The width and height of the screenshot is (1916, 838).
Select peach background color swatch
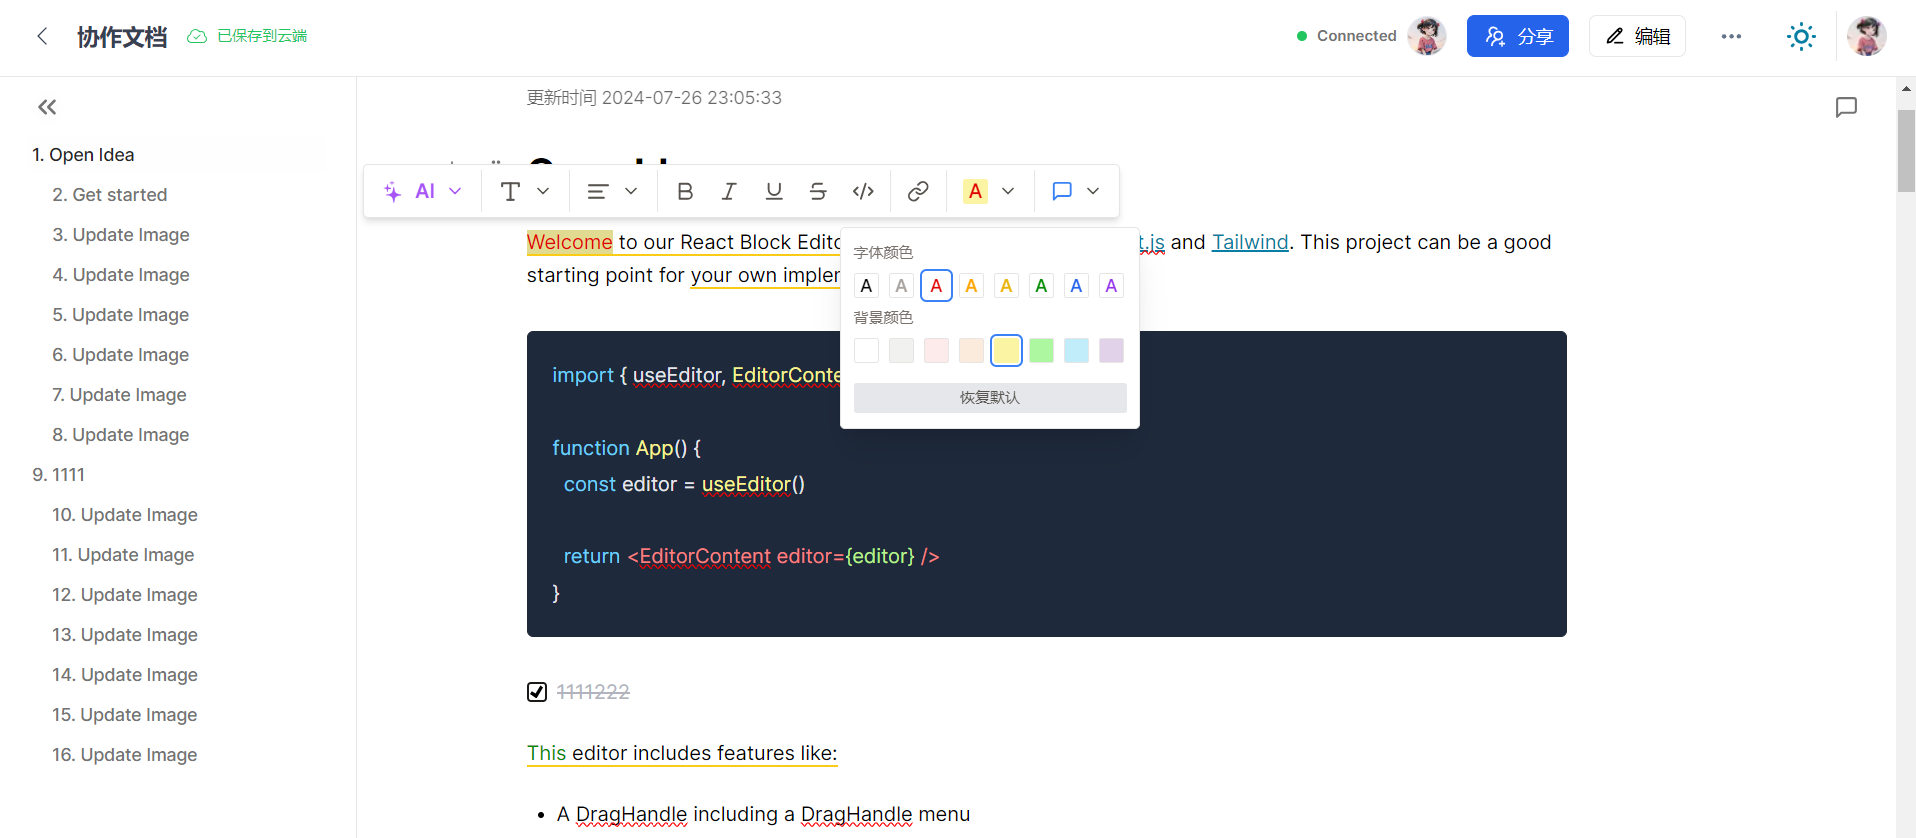971,350
